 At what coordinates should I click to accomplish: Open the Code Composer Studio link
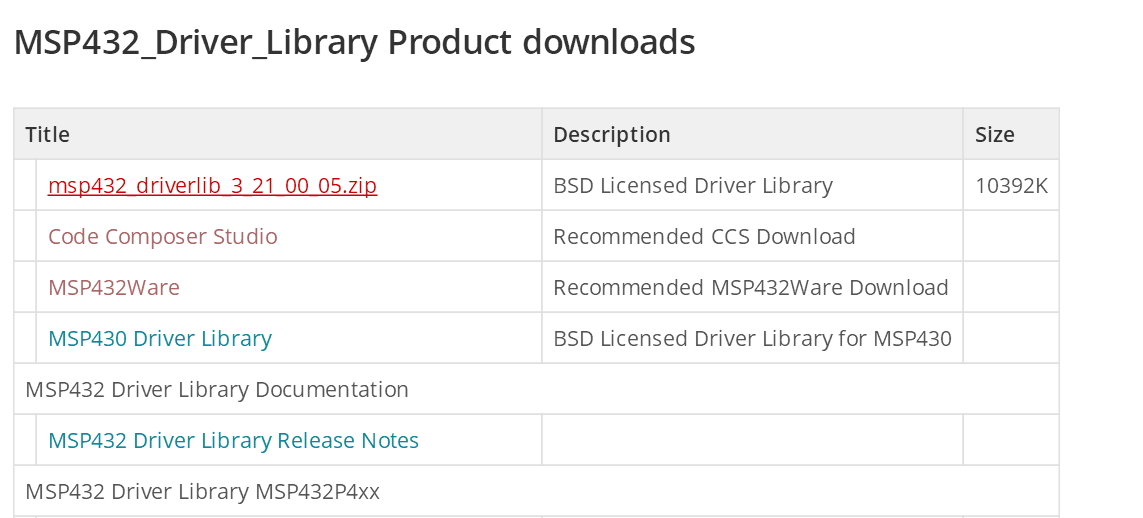point(163,237)
